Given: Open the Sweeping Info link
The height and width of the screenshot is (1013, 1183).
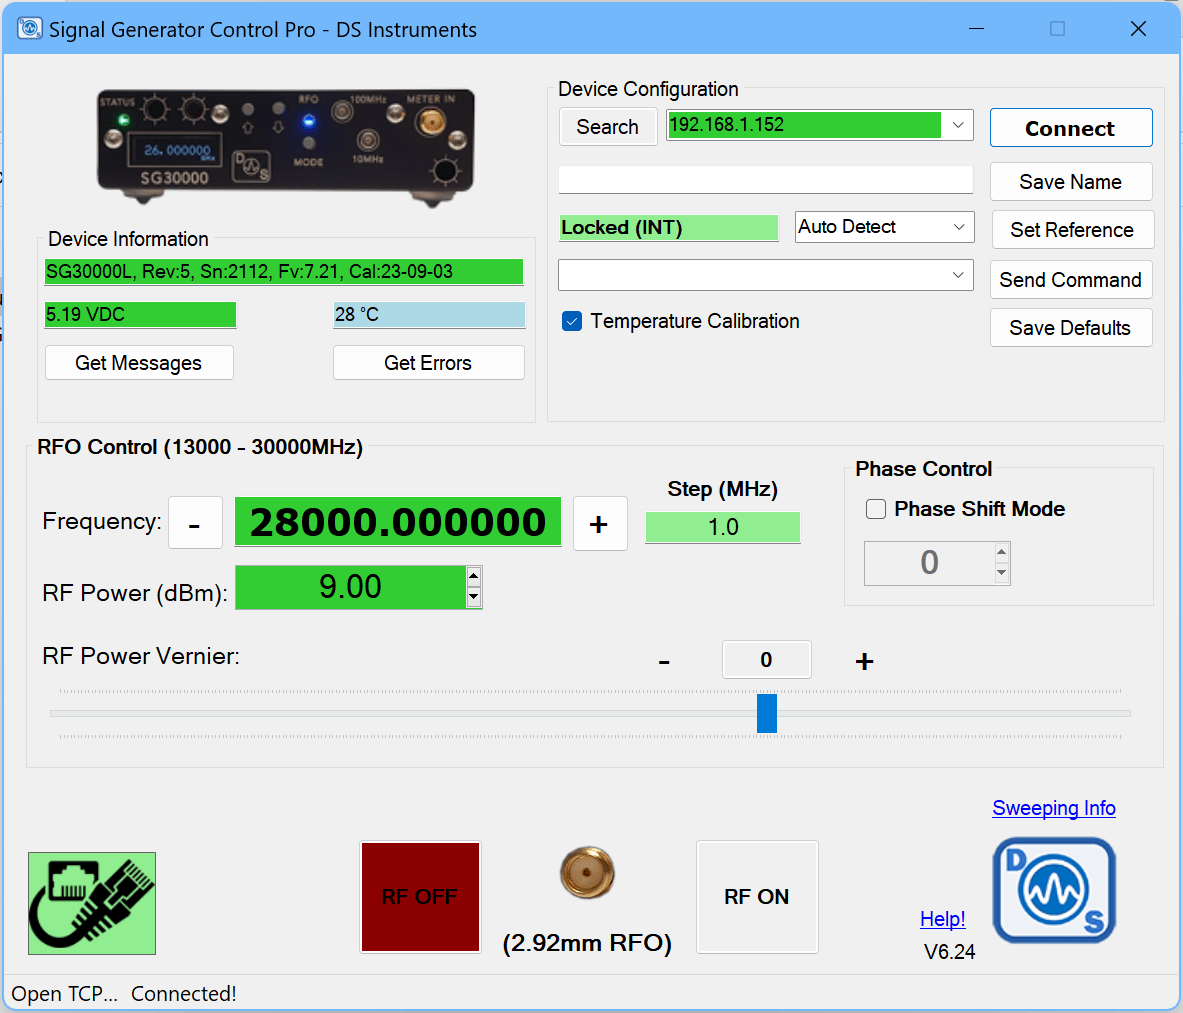Looking at the screenshot, I should [x=1053, y=808].
